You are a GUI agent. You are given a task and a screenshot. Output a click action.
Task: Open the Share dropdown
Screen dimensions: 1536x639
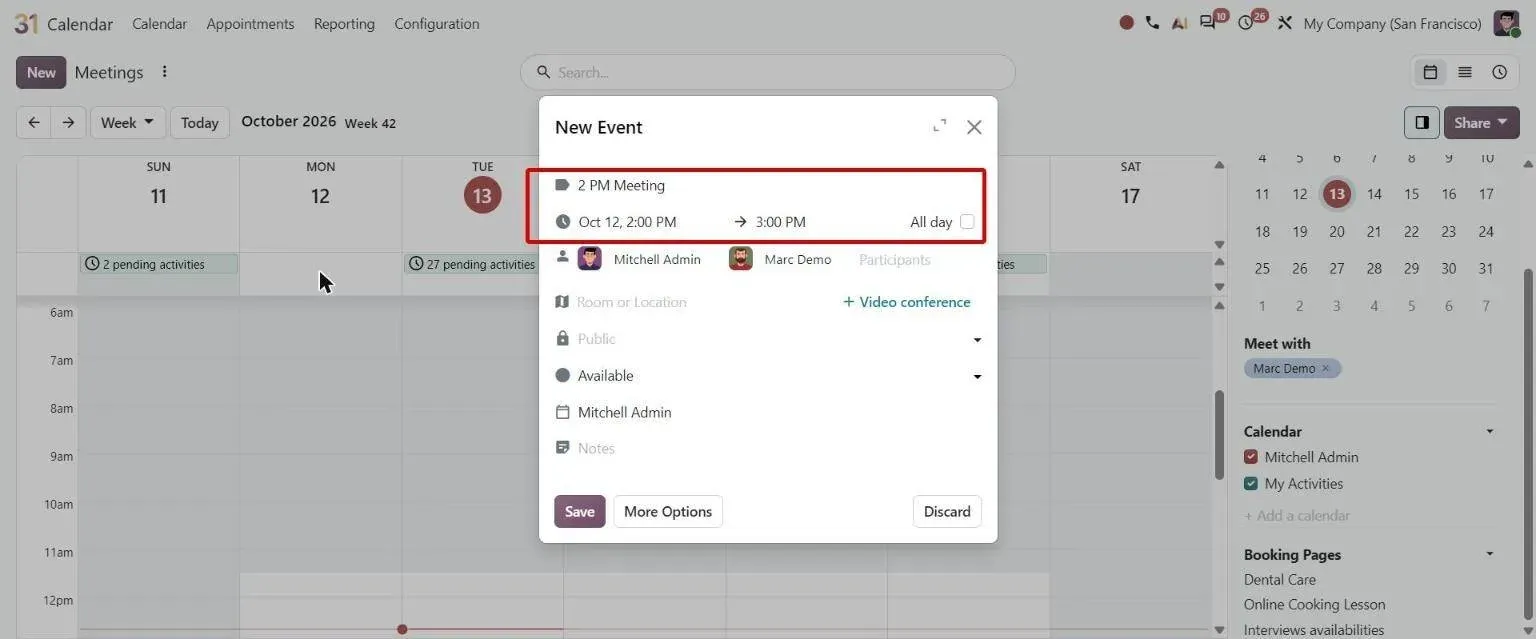pos(1481,123)
